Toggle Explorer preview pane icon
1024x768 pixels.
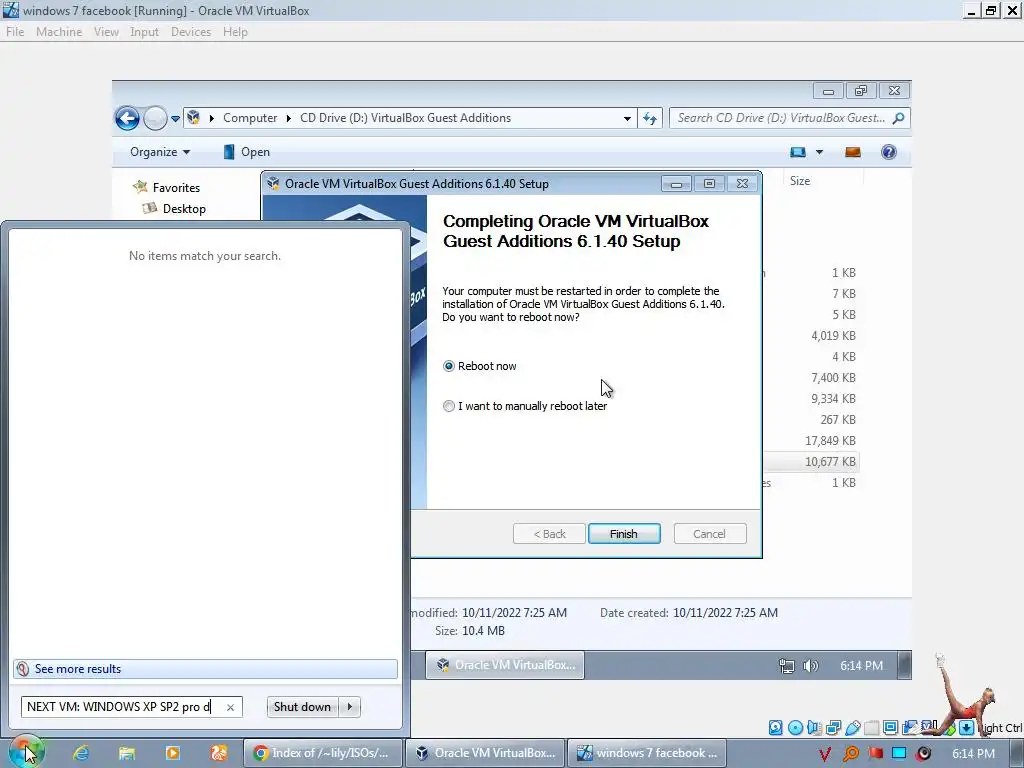853,152
